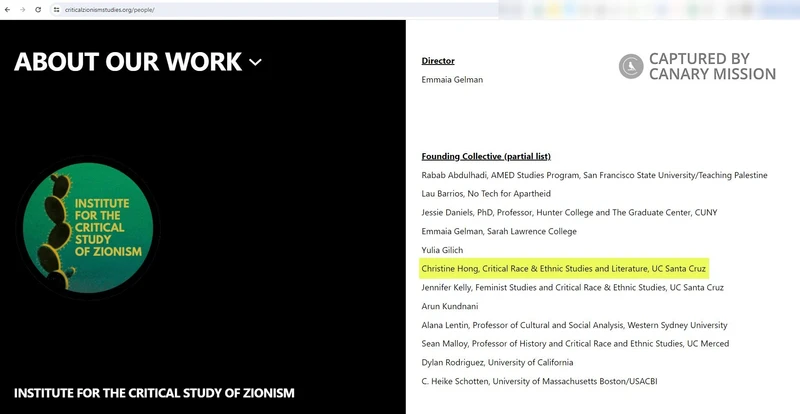Click Rabab Abdulhadi list entry
This screenshot has width=800, height=414.
click(594, 175)
